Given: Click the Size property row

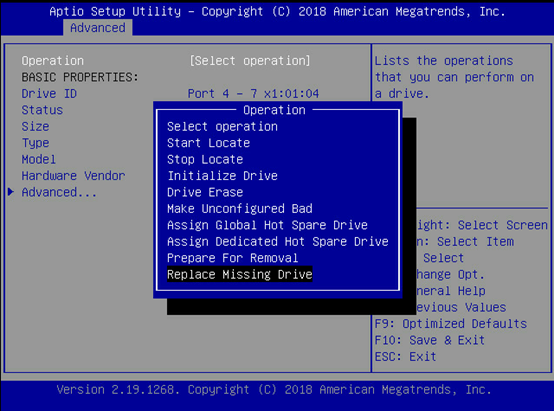Looking at the screenshot, I should pyautogui.click(x=35, y=127).
